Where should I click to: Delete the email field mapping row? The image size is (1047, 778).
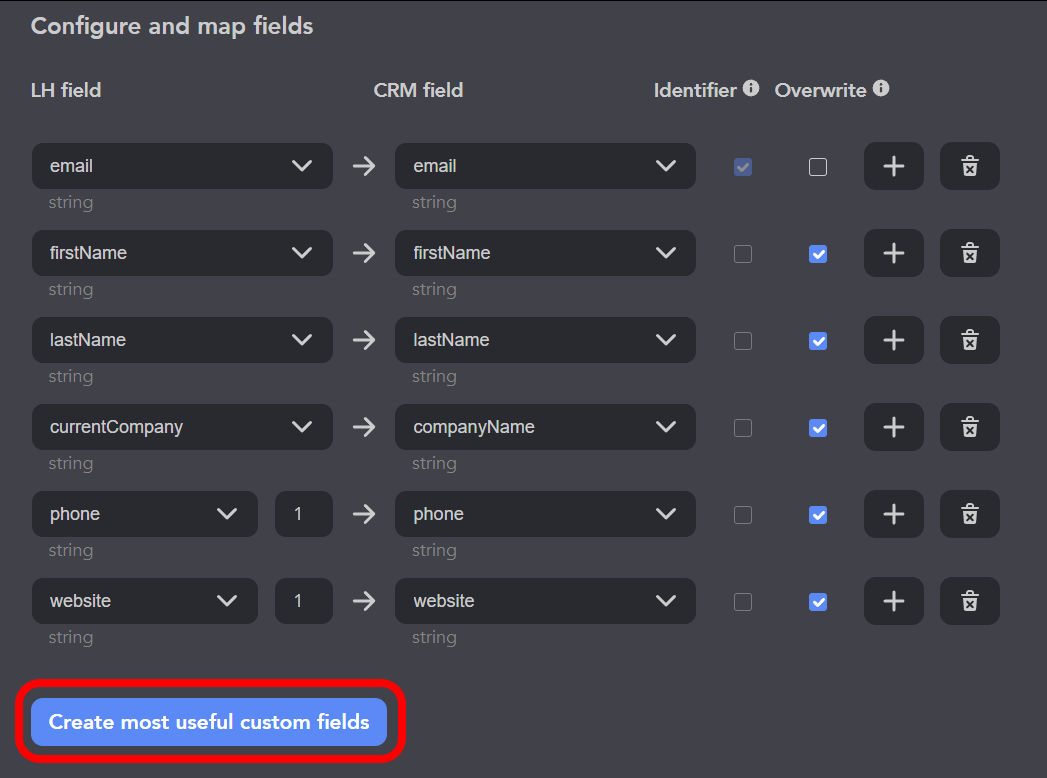[x=970, y=166]
